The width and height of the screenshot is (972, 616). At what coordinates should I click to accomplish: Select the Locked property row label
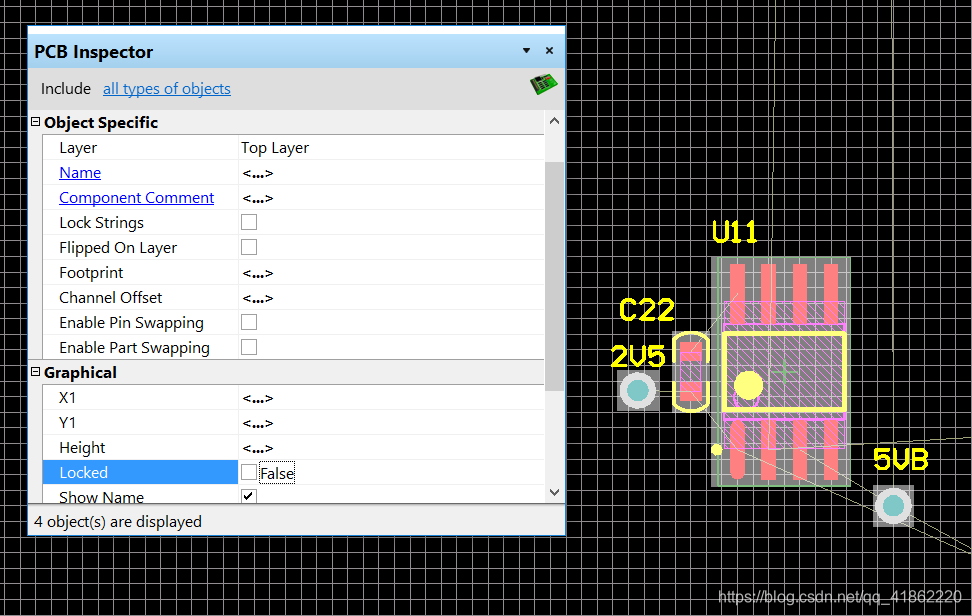(x=141, y=472)
